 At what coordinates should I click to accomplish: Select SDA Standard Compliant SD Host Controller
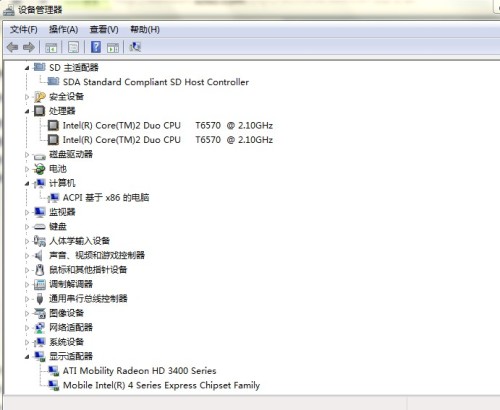[156, 82]
